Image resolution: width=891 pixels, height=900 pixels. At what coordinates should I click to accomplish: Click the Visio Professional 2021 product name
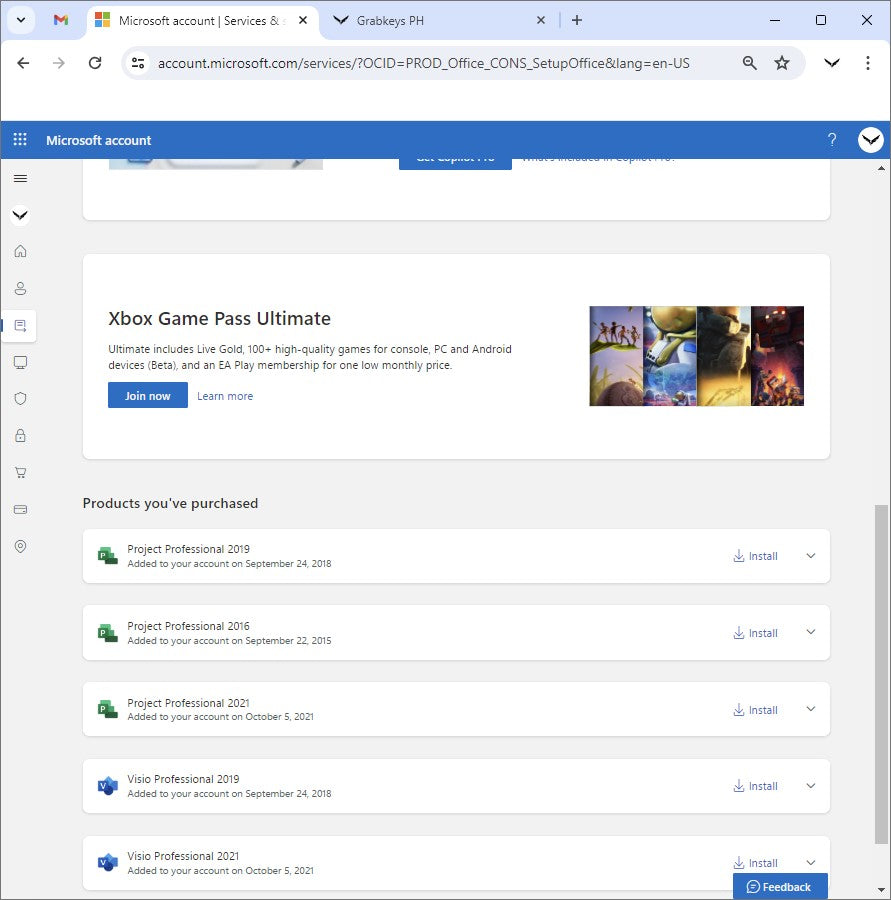[x=183, y=856]
